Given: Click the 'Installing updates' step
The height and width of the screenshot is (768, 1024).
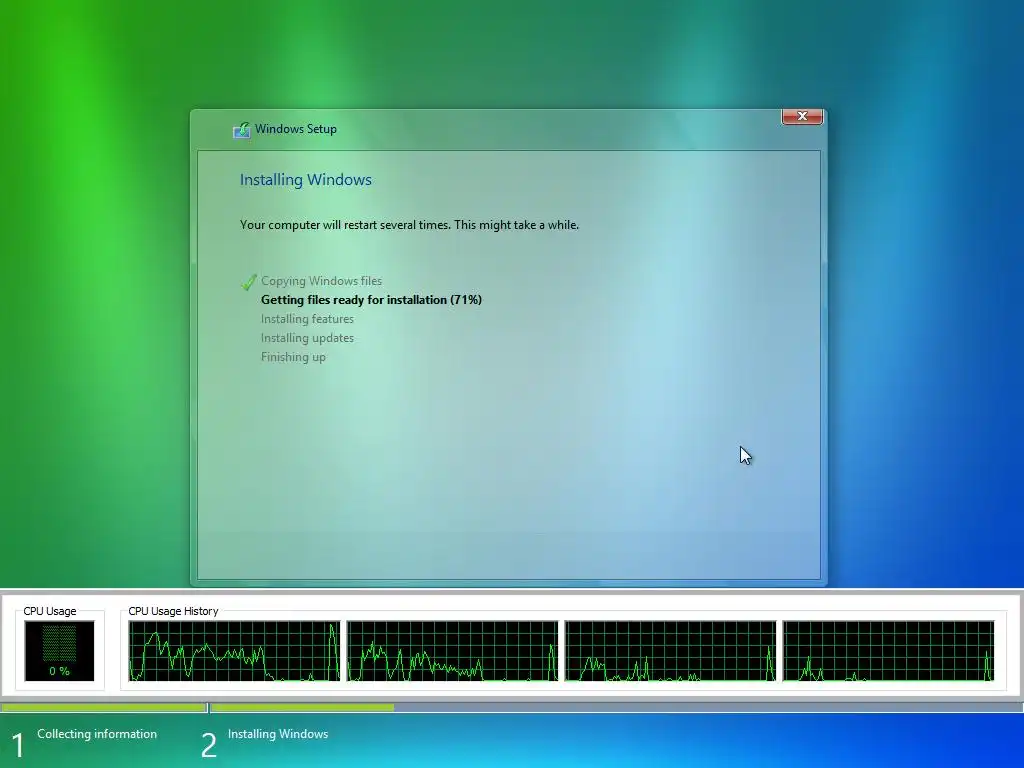Looking at the screenshot, I should click(307, 338).
